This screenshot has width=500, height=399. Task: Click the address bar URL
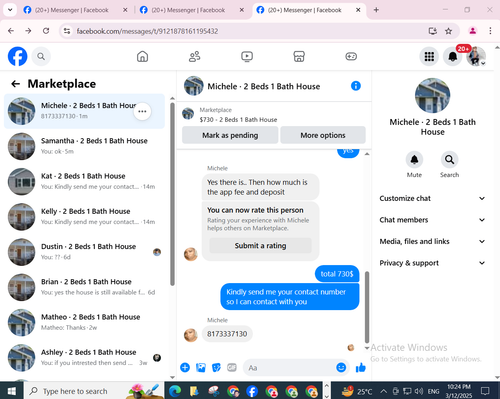coord(147,31)
